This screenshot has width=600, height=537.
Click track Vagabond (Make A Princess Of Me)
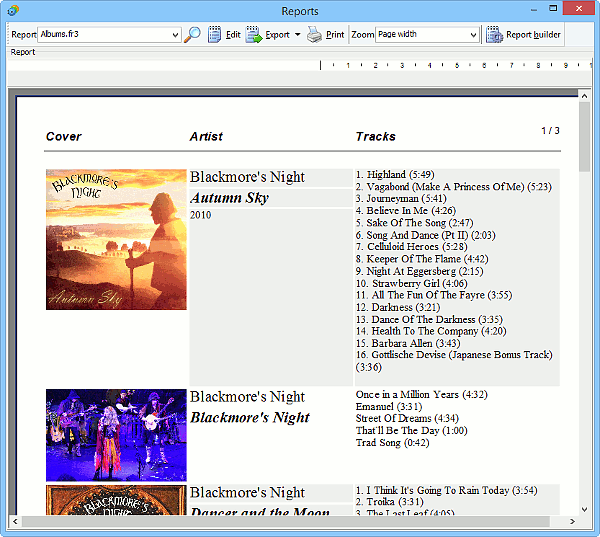pos(453,187)
